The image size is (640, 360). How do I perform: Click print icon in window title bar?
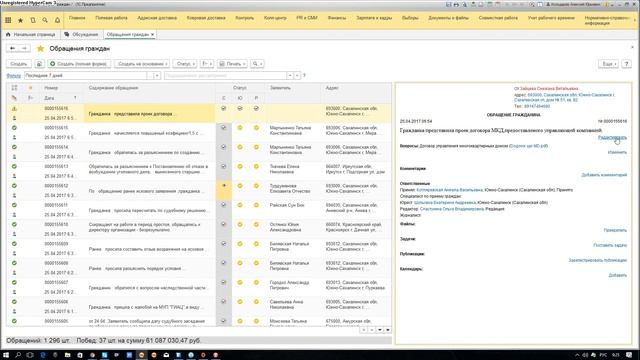pyautogui.click(x=456, y=4)
